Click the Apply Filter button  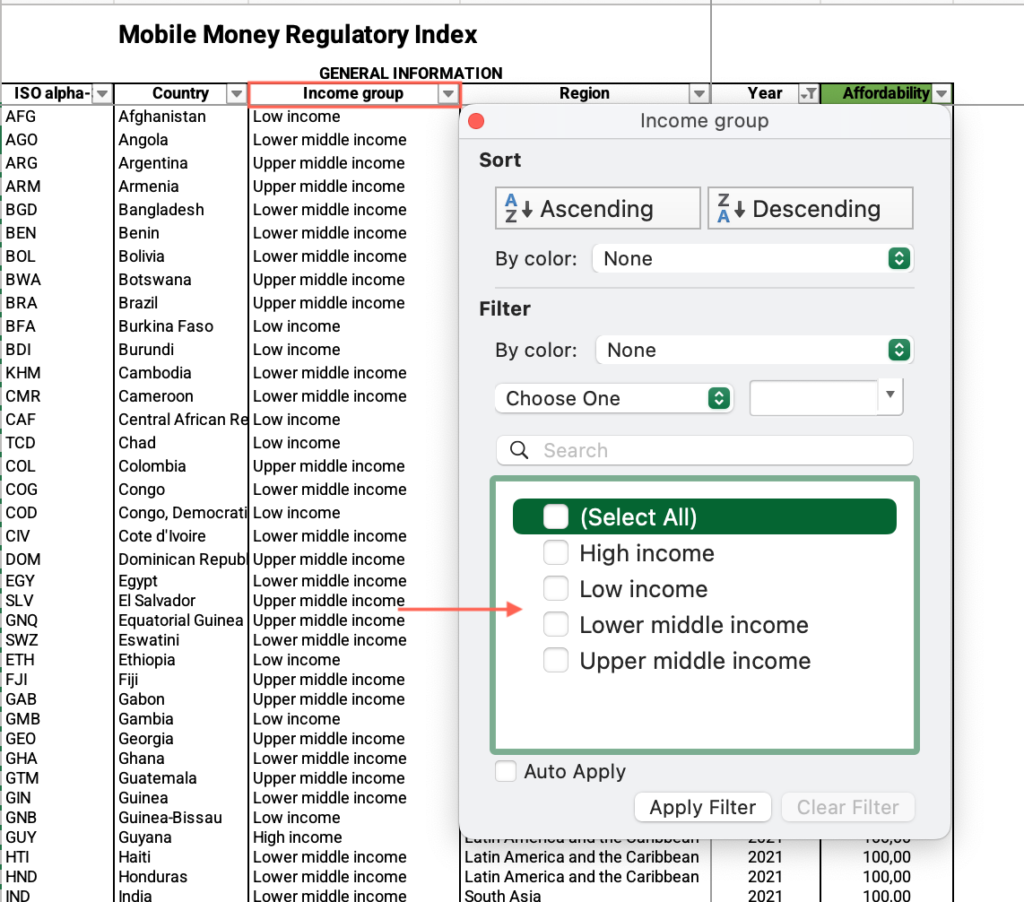tap(703, 807)
